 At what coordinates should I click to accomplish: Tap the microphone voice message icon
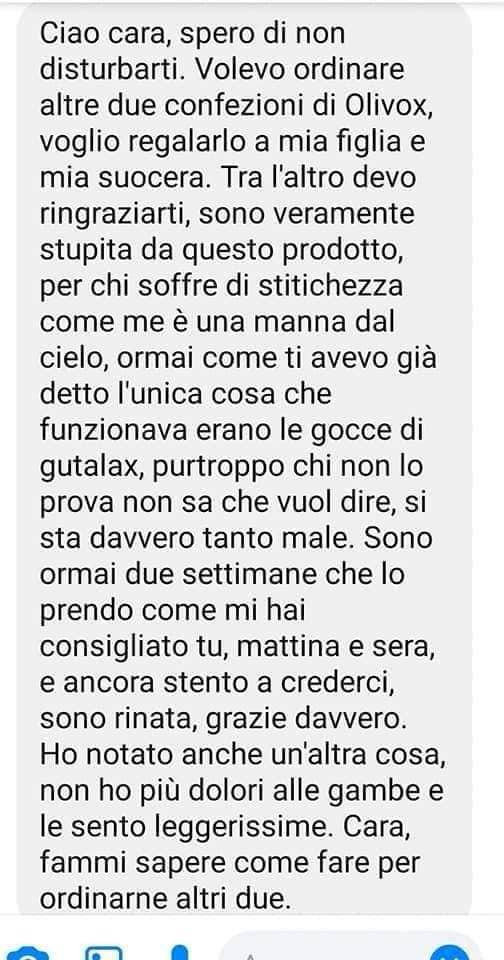179,953
